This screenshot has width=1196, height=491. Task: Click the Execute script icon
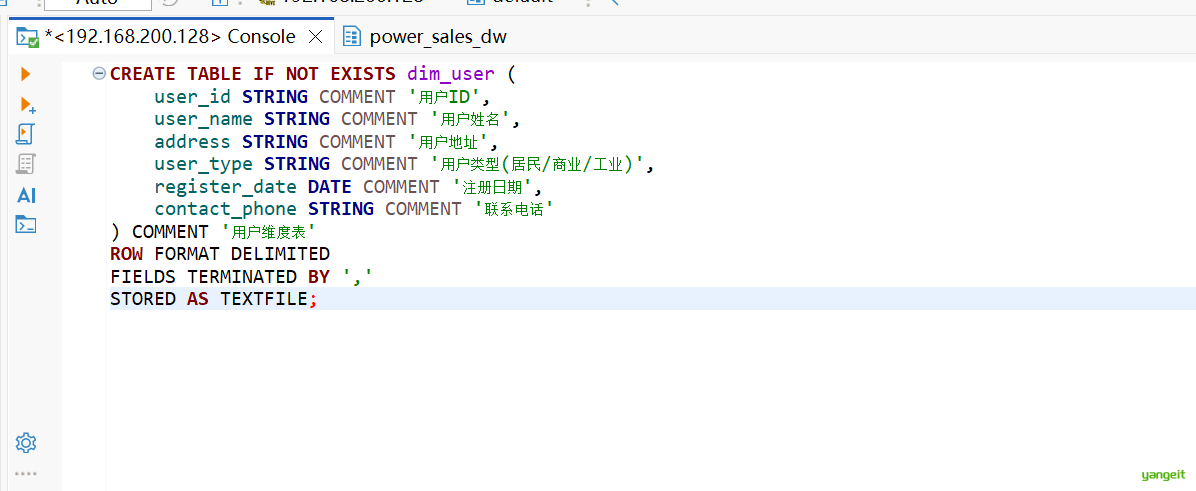coord(26,134)
